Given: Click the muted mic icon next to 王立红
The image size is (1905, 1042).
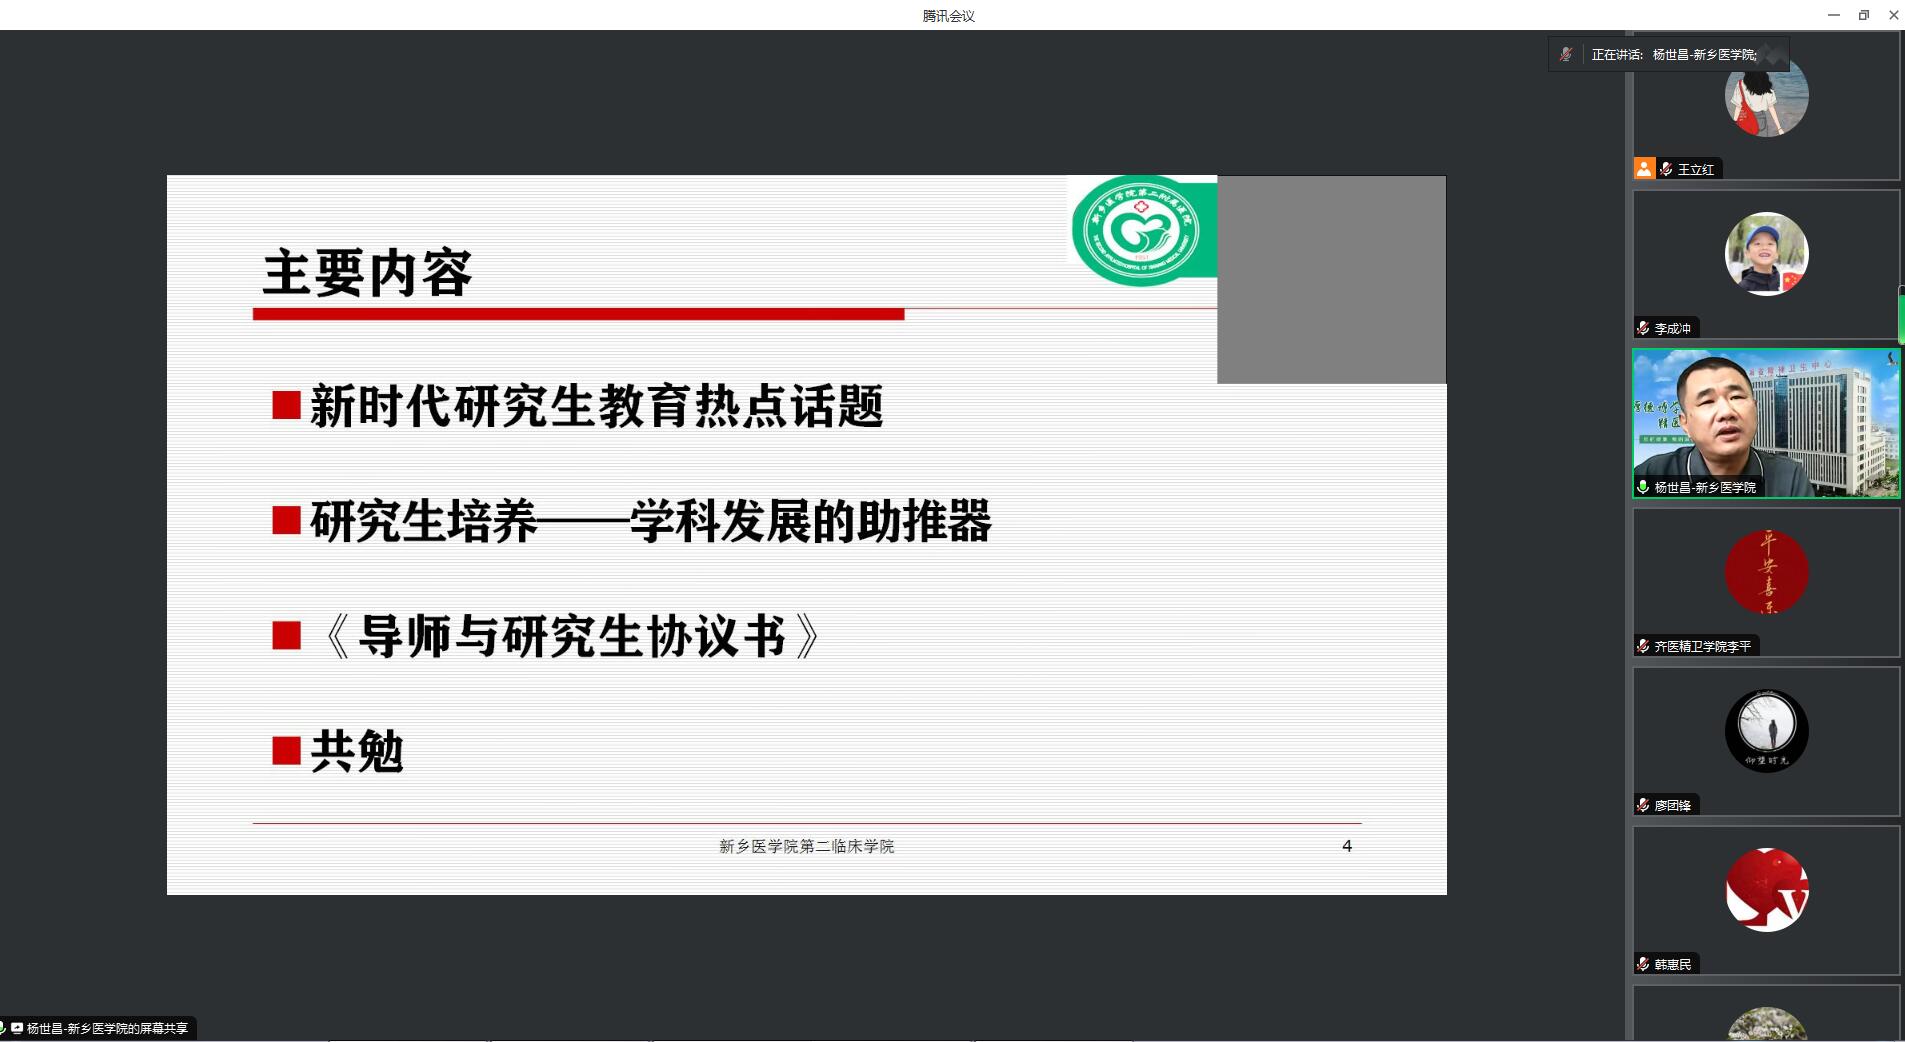Looking at the screenshot, I should tap(1666, 169).
